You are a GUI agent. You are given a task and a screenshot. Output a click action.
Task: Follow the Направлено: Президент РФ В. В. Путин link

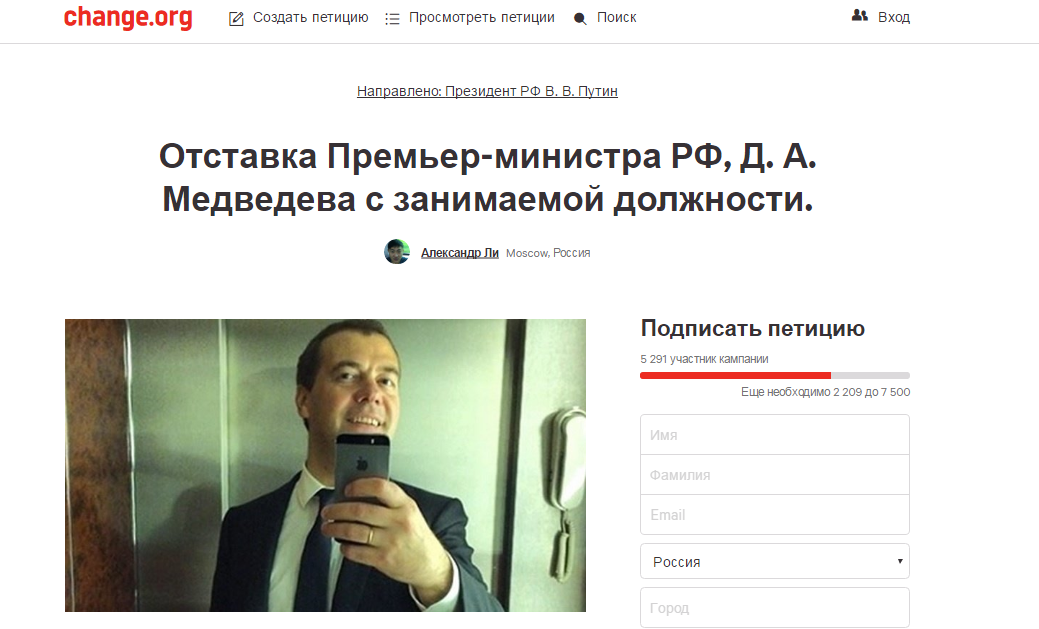487,91
